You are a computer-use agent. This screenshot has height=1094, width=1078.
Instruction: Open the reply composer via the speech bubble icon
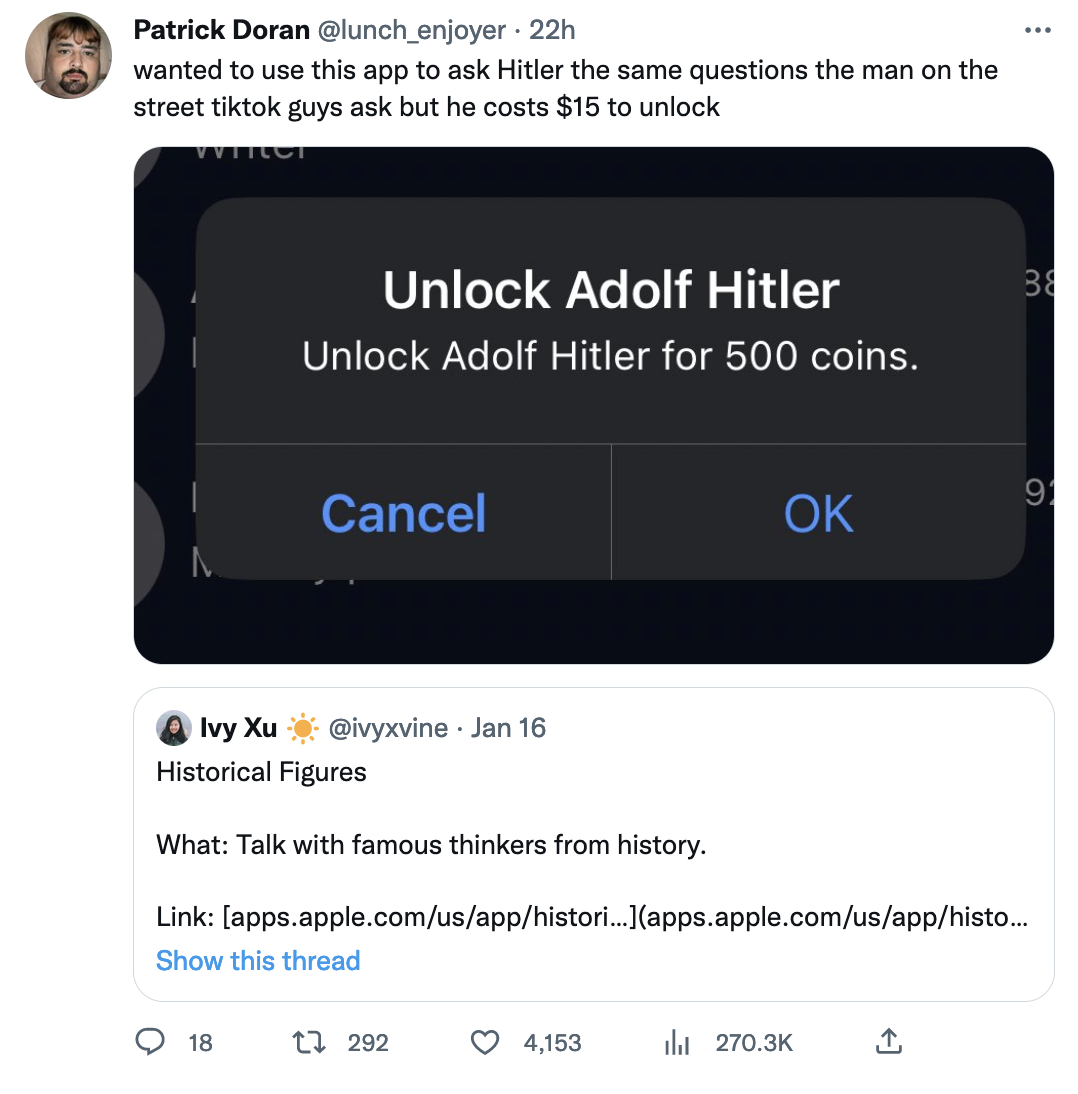(150, 1043)
